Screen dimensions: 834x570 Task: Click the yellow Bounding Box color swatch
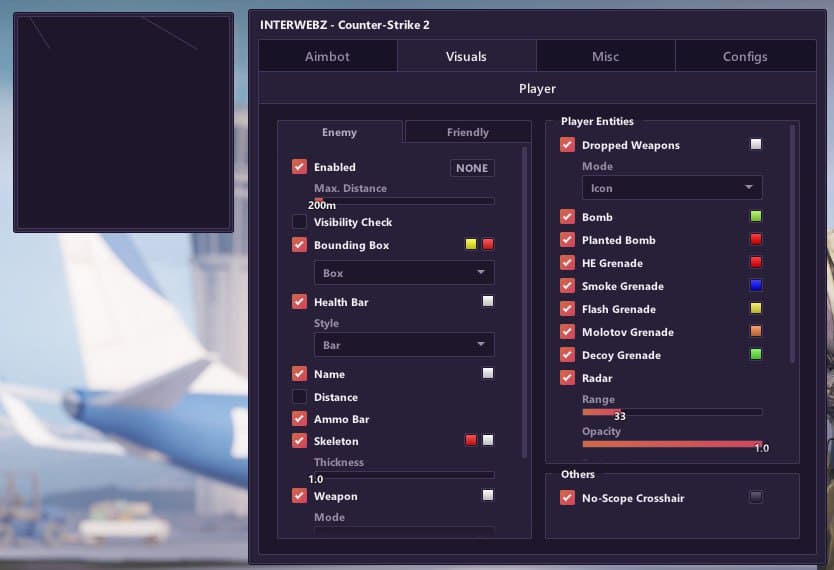coord(471,244)
